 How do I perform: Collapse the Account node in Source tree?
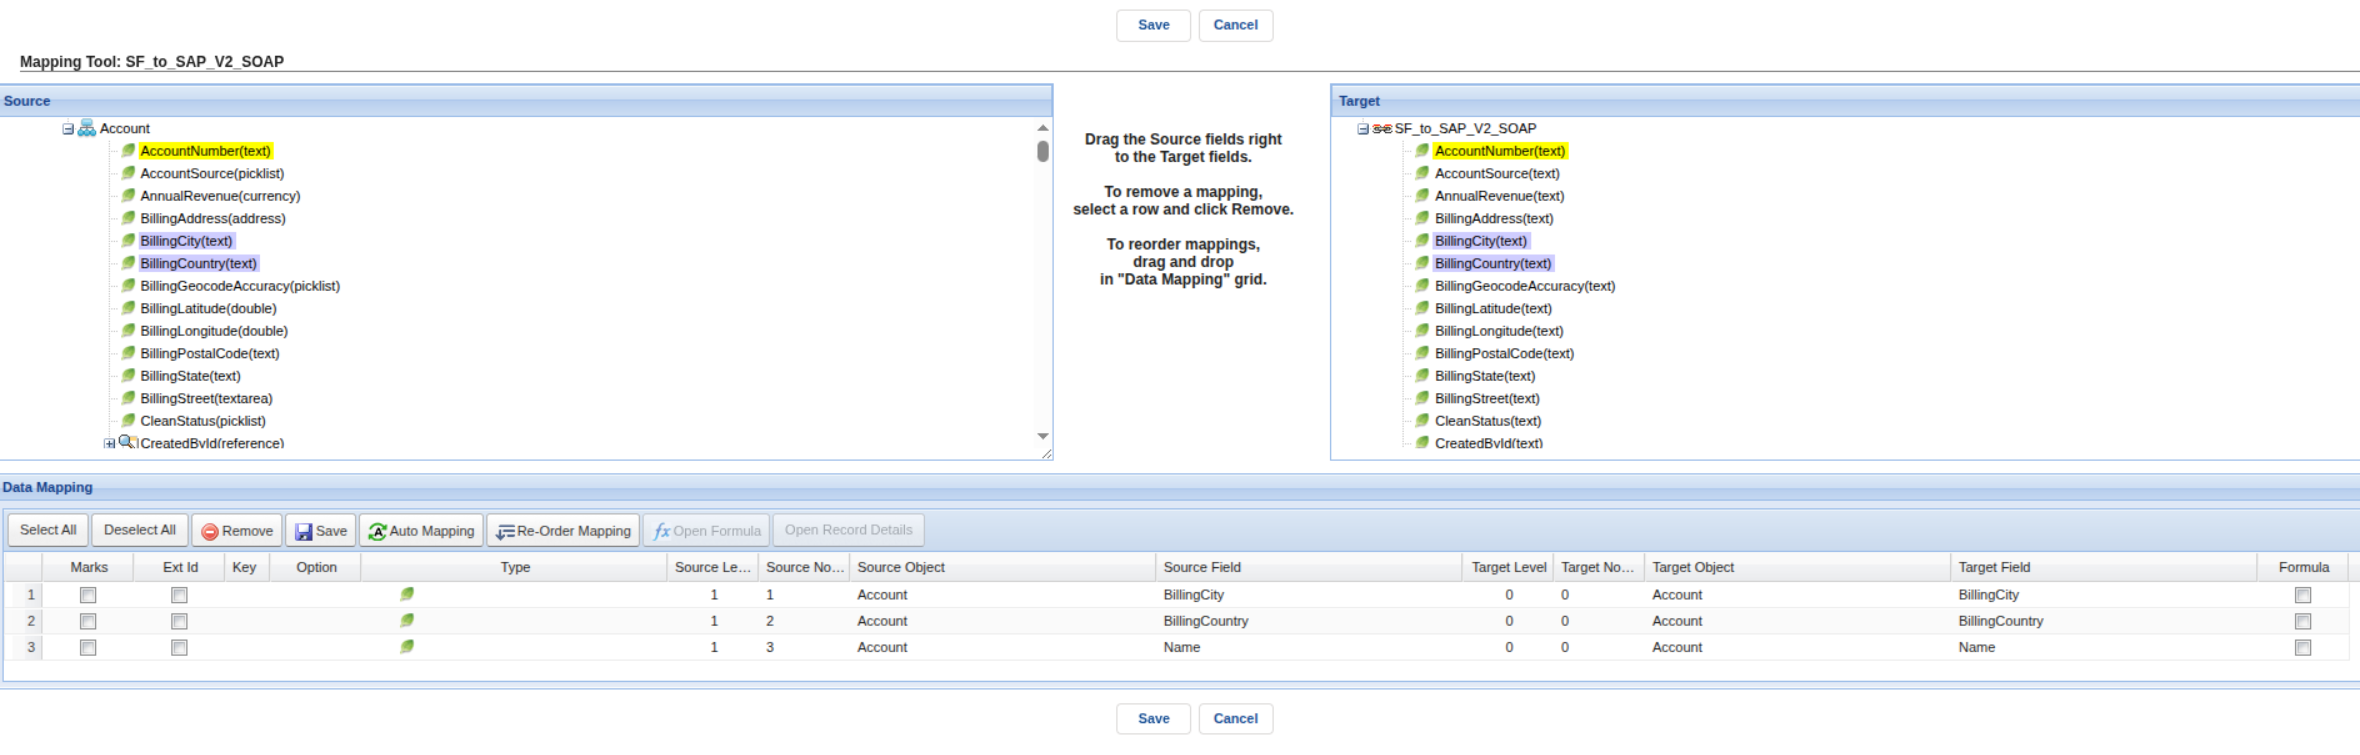tap(68, 129)
